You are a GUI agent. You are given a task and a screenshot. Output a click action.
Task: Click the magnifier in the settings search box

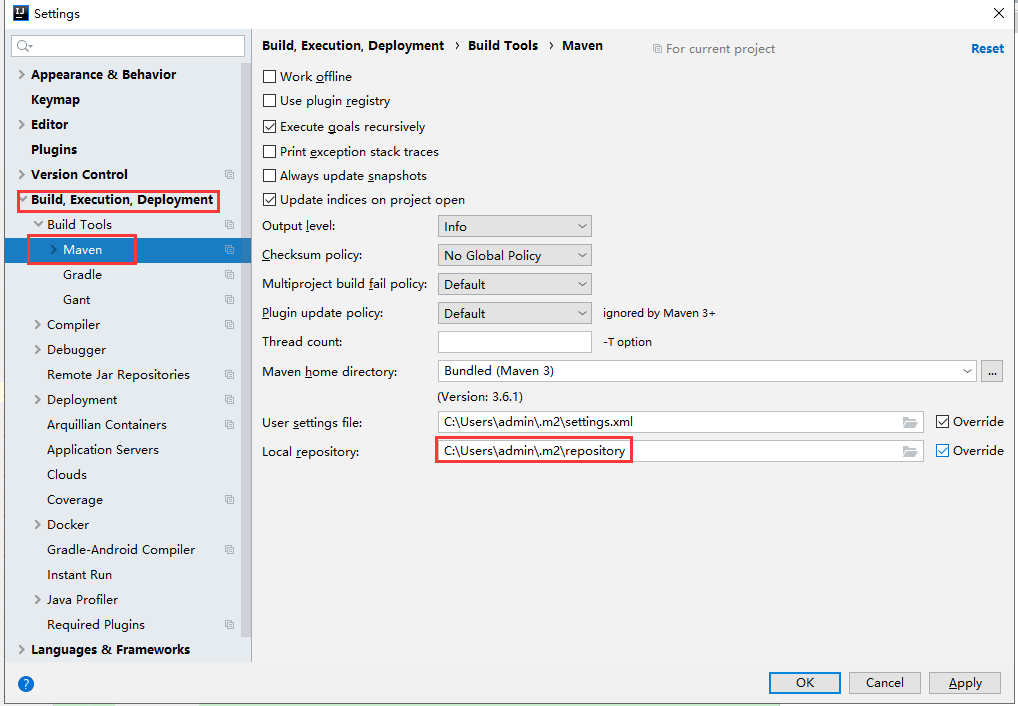(x=24, y=46)
